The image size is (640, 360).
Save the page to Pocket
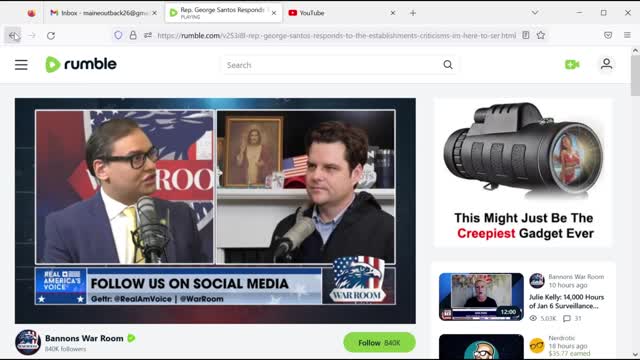608,36
